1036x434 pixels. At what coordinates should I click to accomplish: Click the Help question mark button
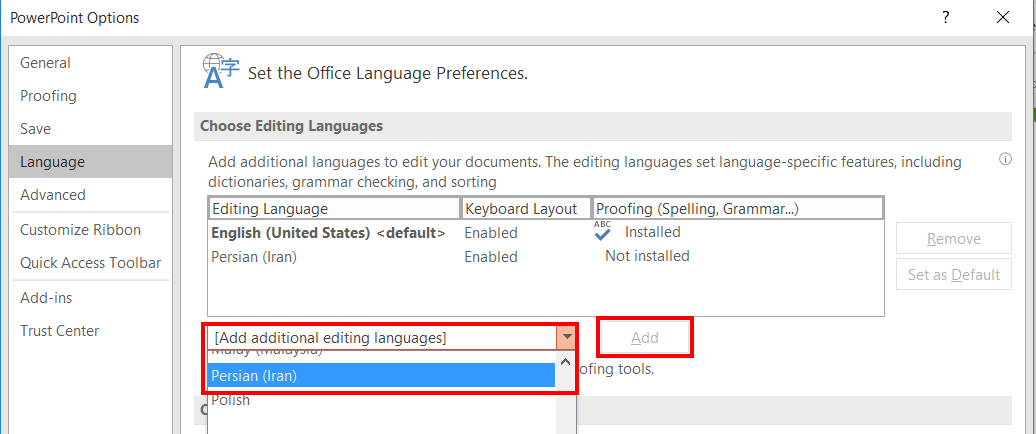point(944,17)
